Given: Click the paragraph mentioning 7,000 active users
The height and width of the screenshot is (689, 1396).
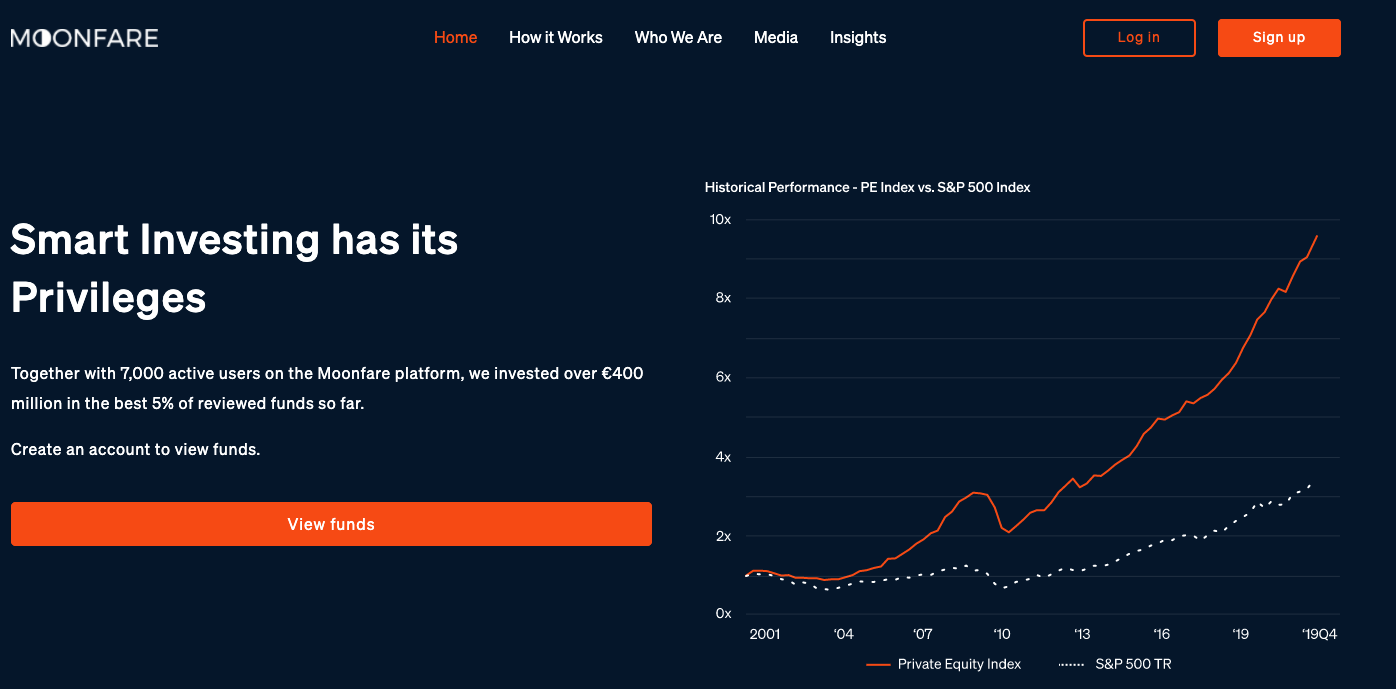Looking at the screenshot, I should click(327, 388).
